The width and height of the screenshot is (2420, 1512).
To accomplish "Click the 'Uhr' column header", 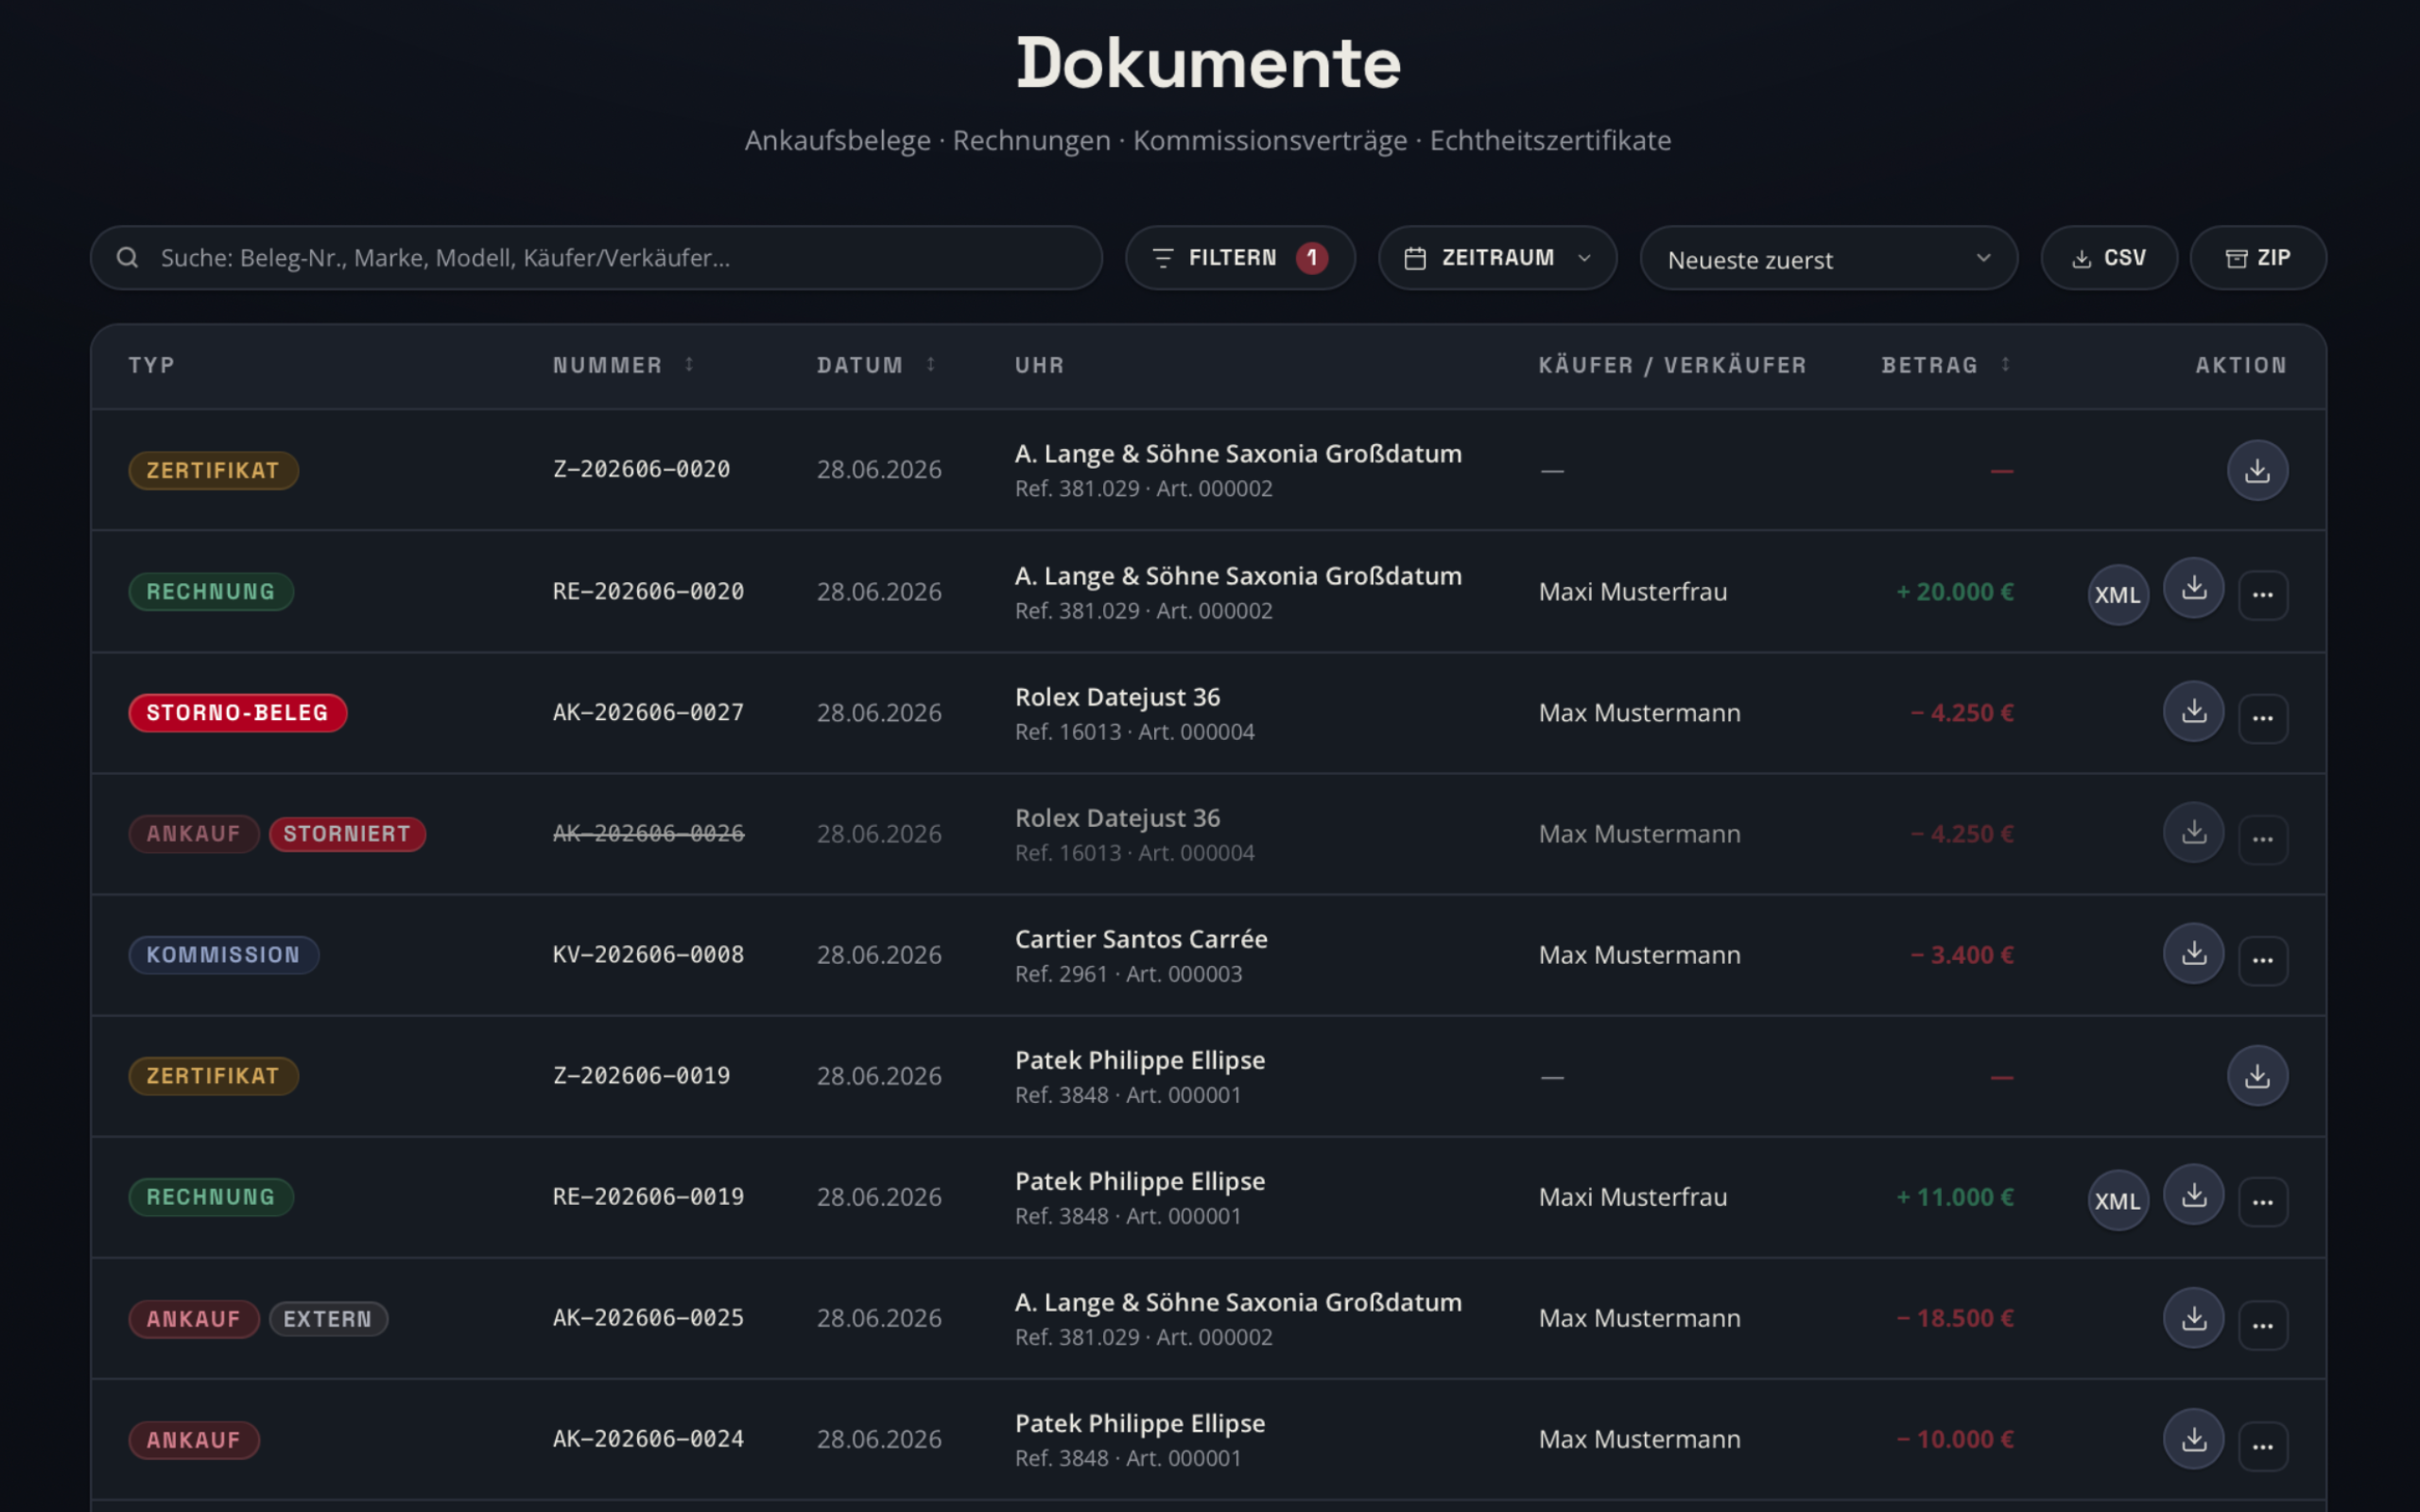I will pos(1039,365).
